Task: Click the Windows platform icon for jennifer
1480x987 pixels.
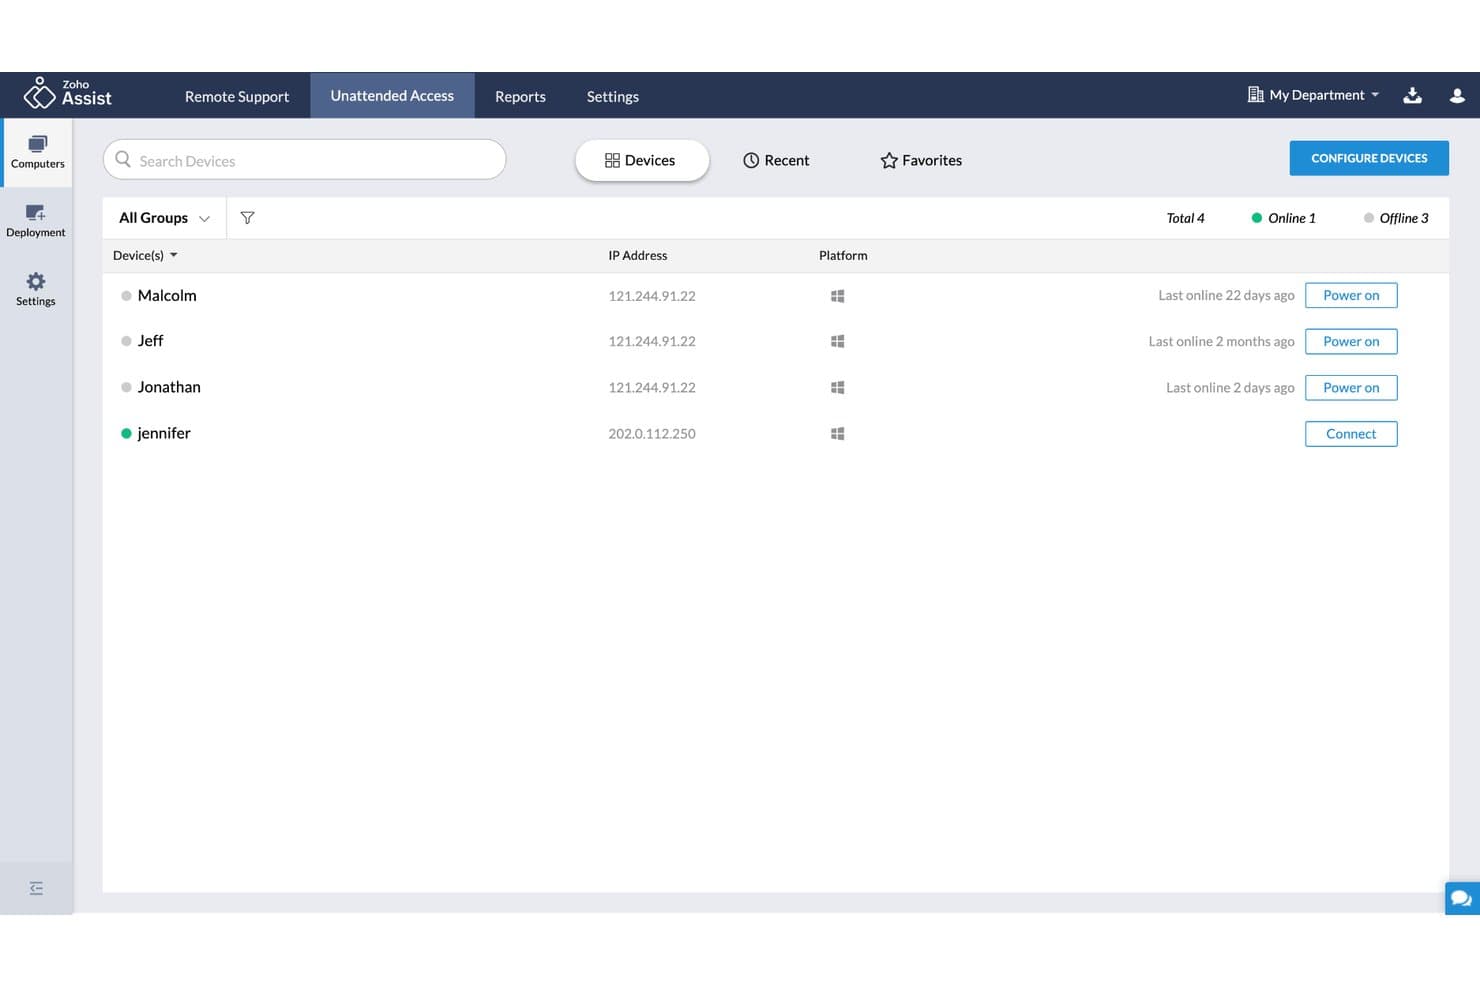Action: click(x=838, y=433)
